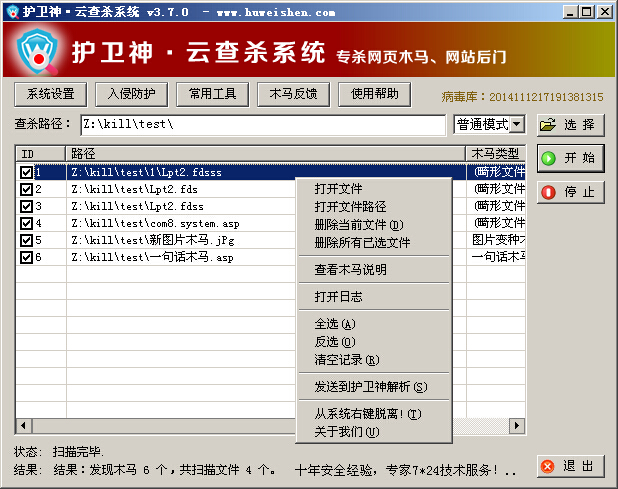Select 全选 (A) menu item
This screenshot has width=618, height=489.
click(374, 324)
